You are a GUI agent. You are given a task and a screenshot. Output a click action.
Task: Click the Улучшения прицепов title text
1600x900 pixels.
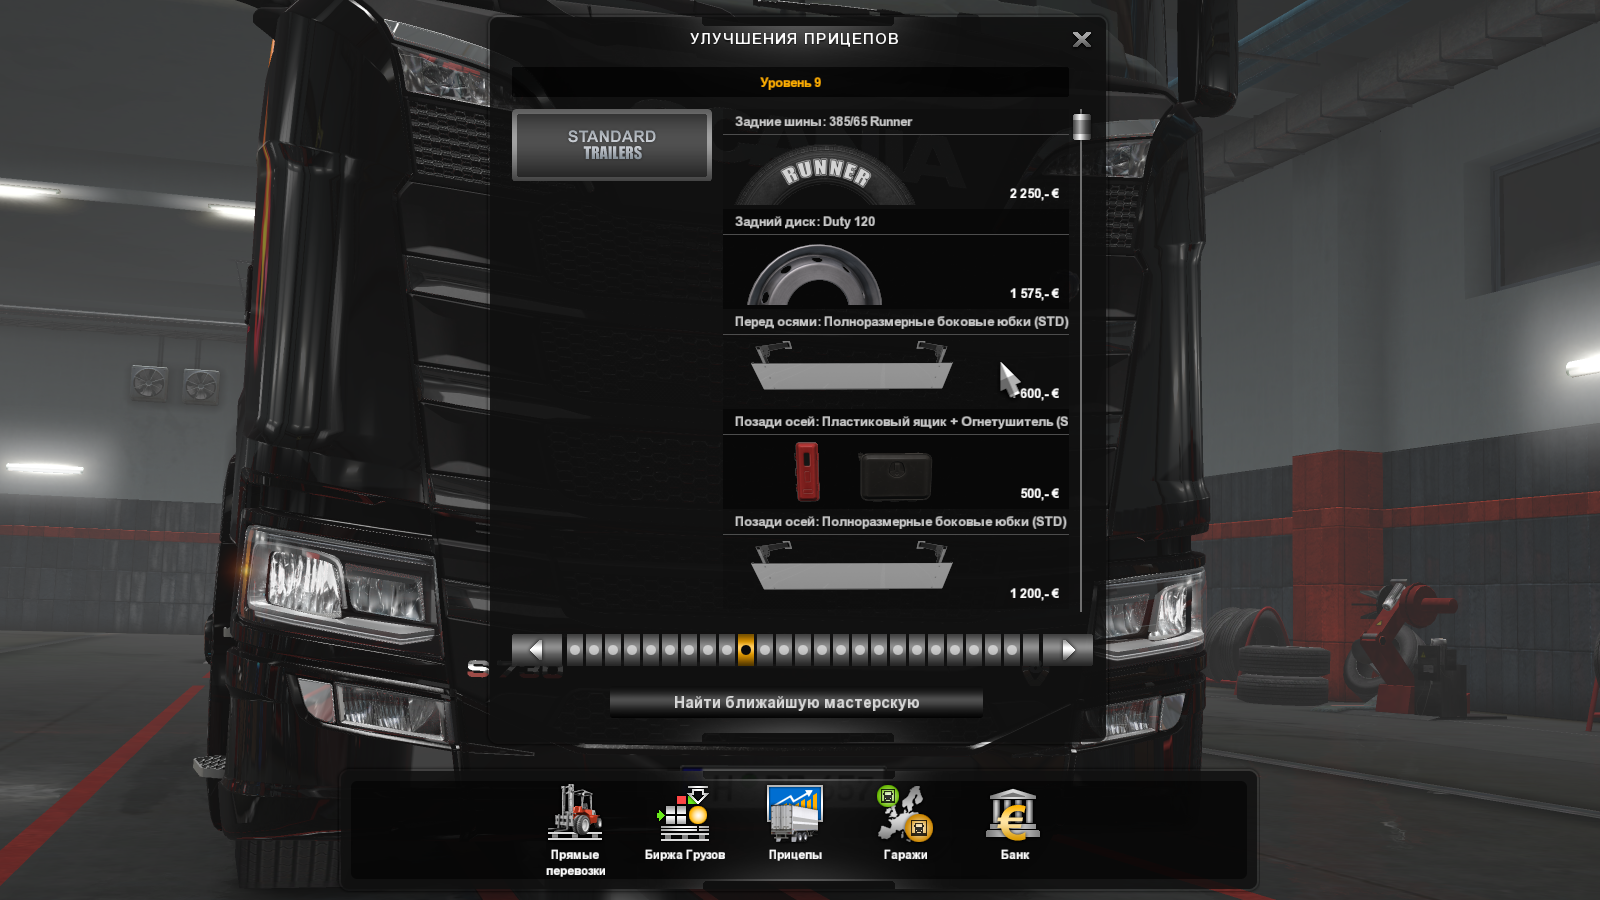point(794,39)
